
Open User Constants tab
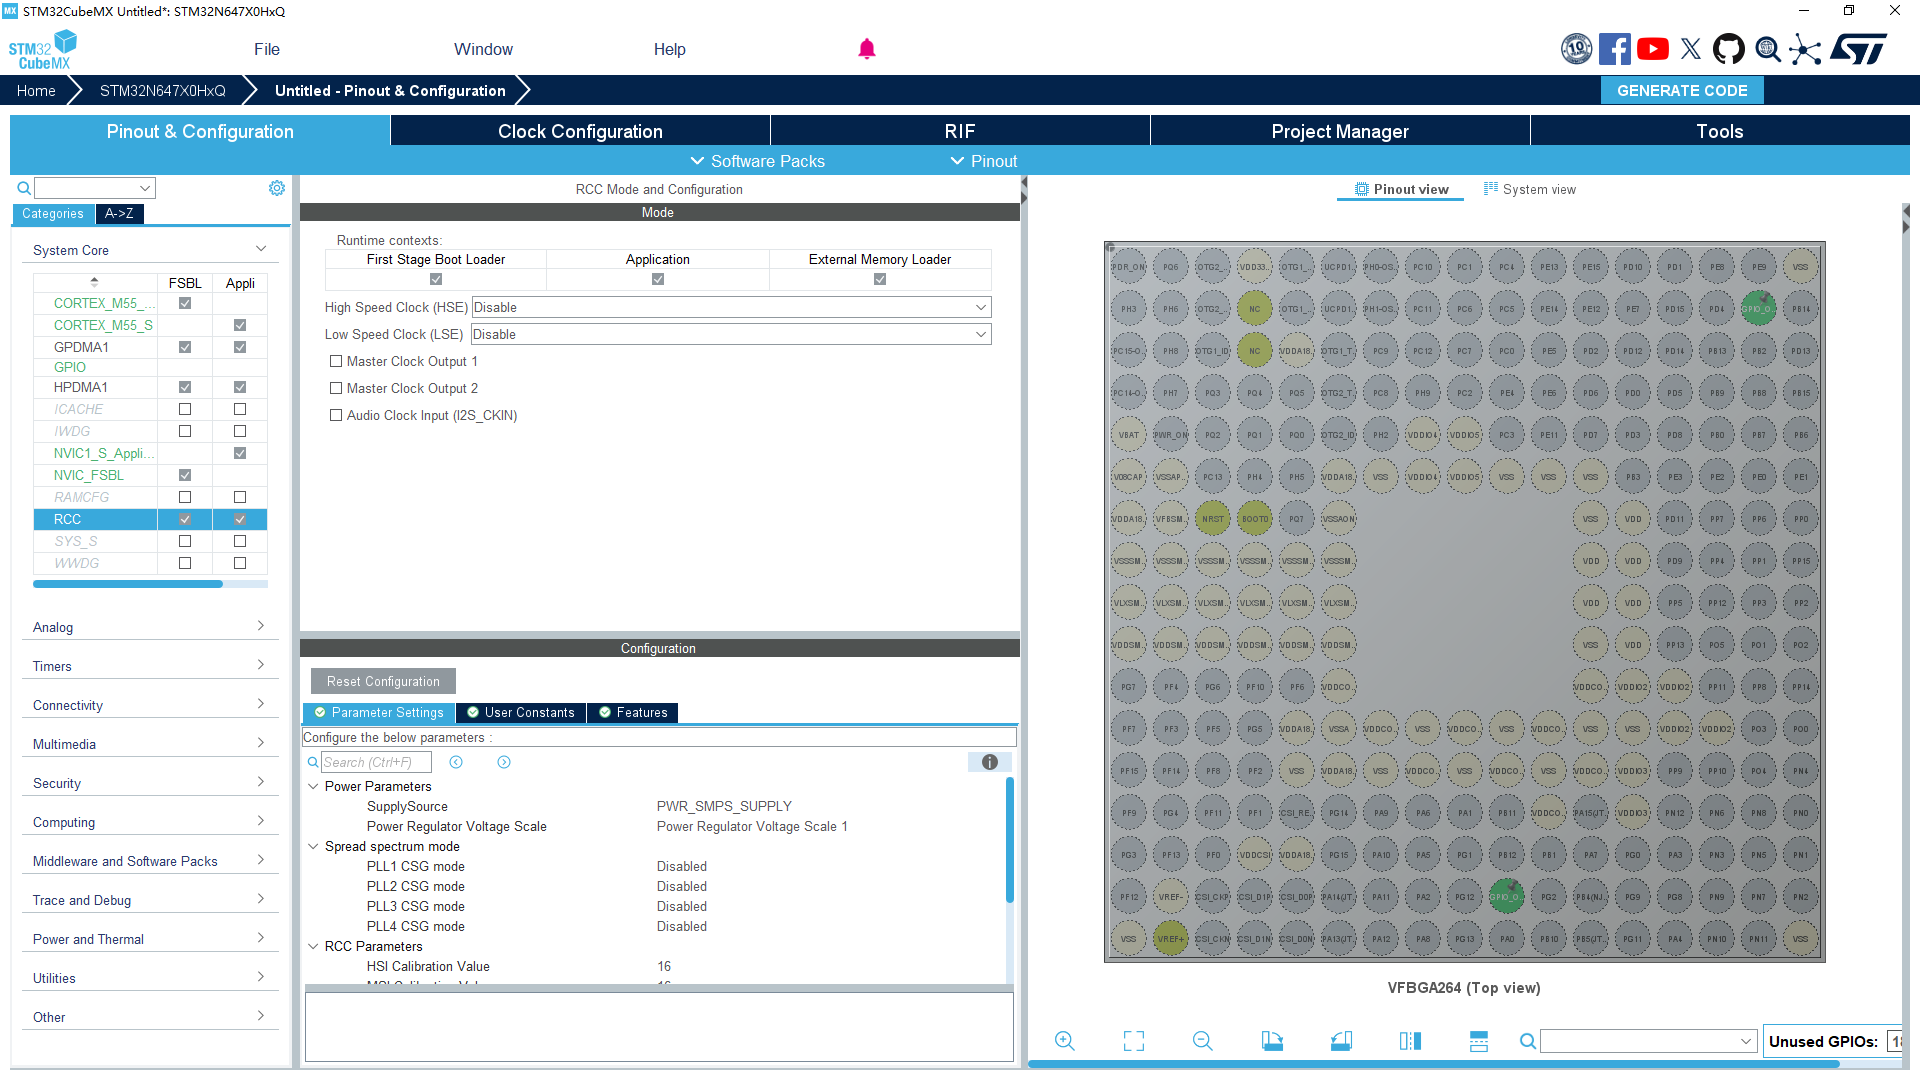tap(521, 712)
